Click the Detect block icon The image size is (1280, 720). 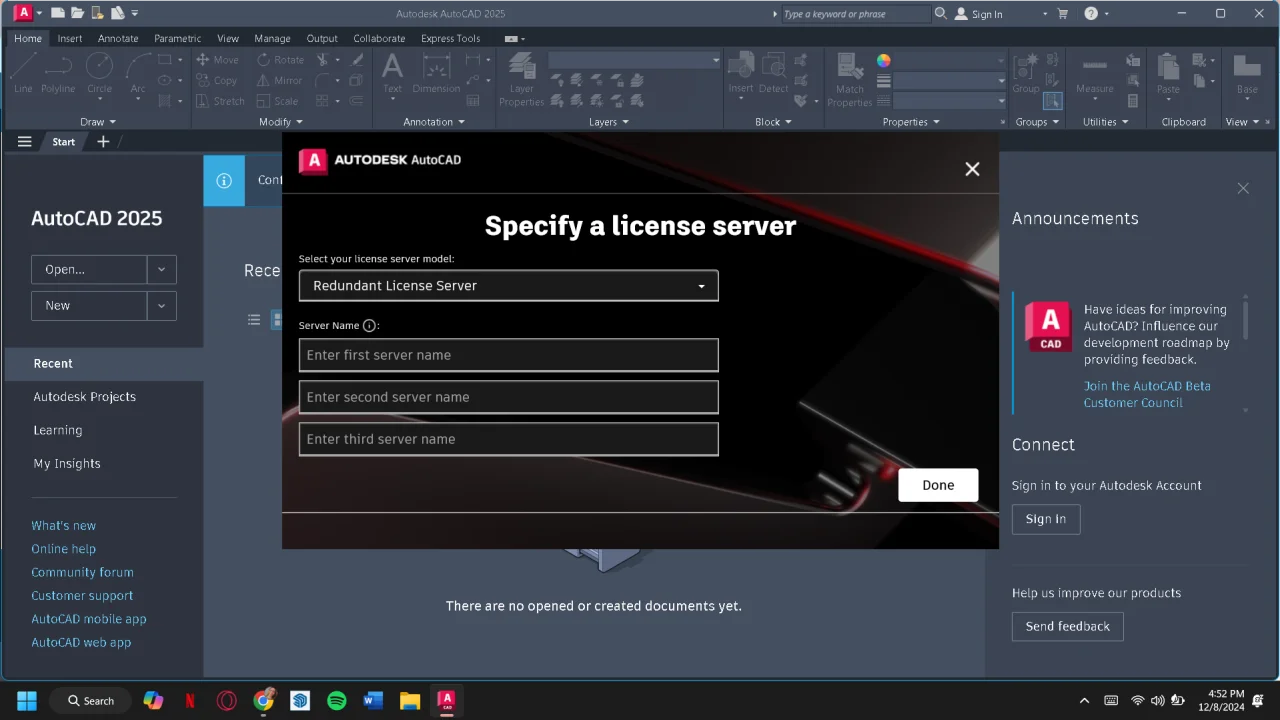(x=774, y=74)
